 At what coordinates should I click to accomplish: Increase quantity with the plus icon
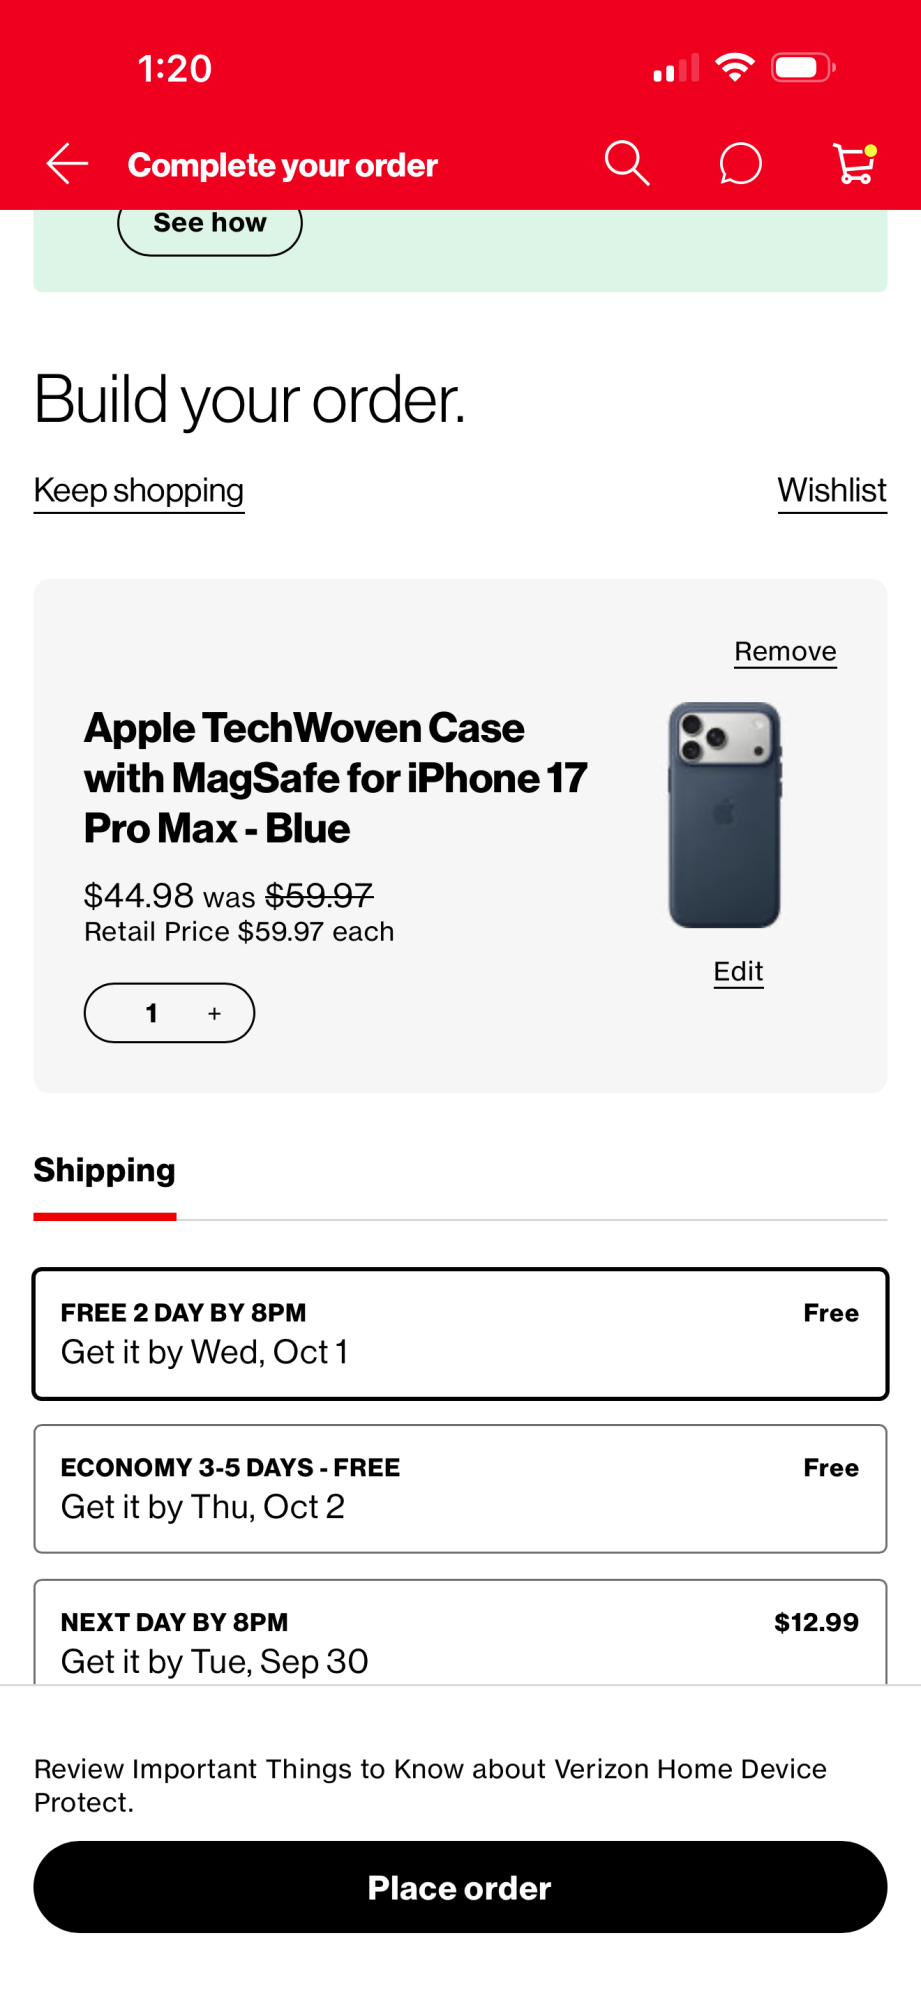tap(214, 1013)
